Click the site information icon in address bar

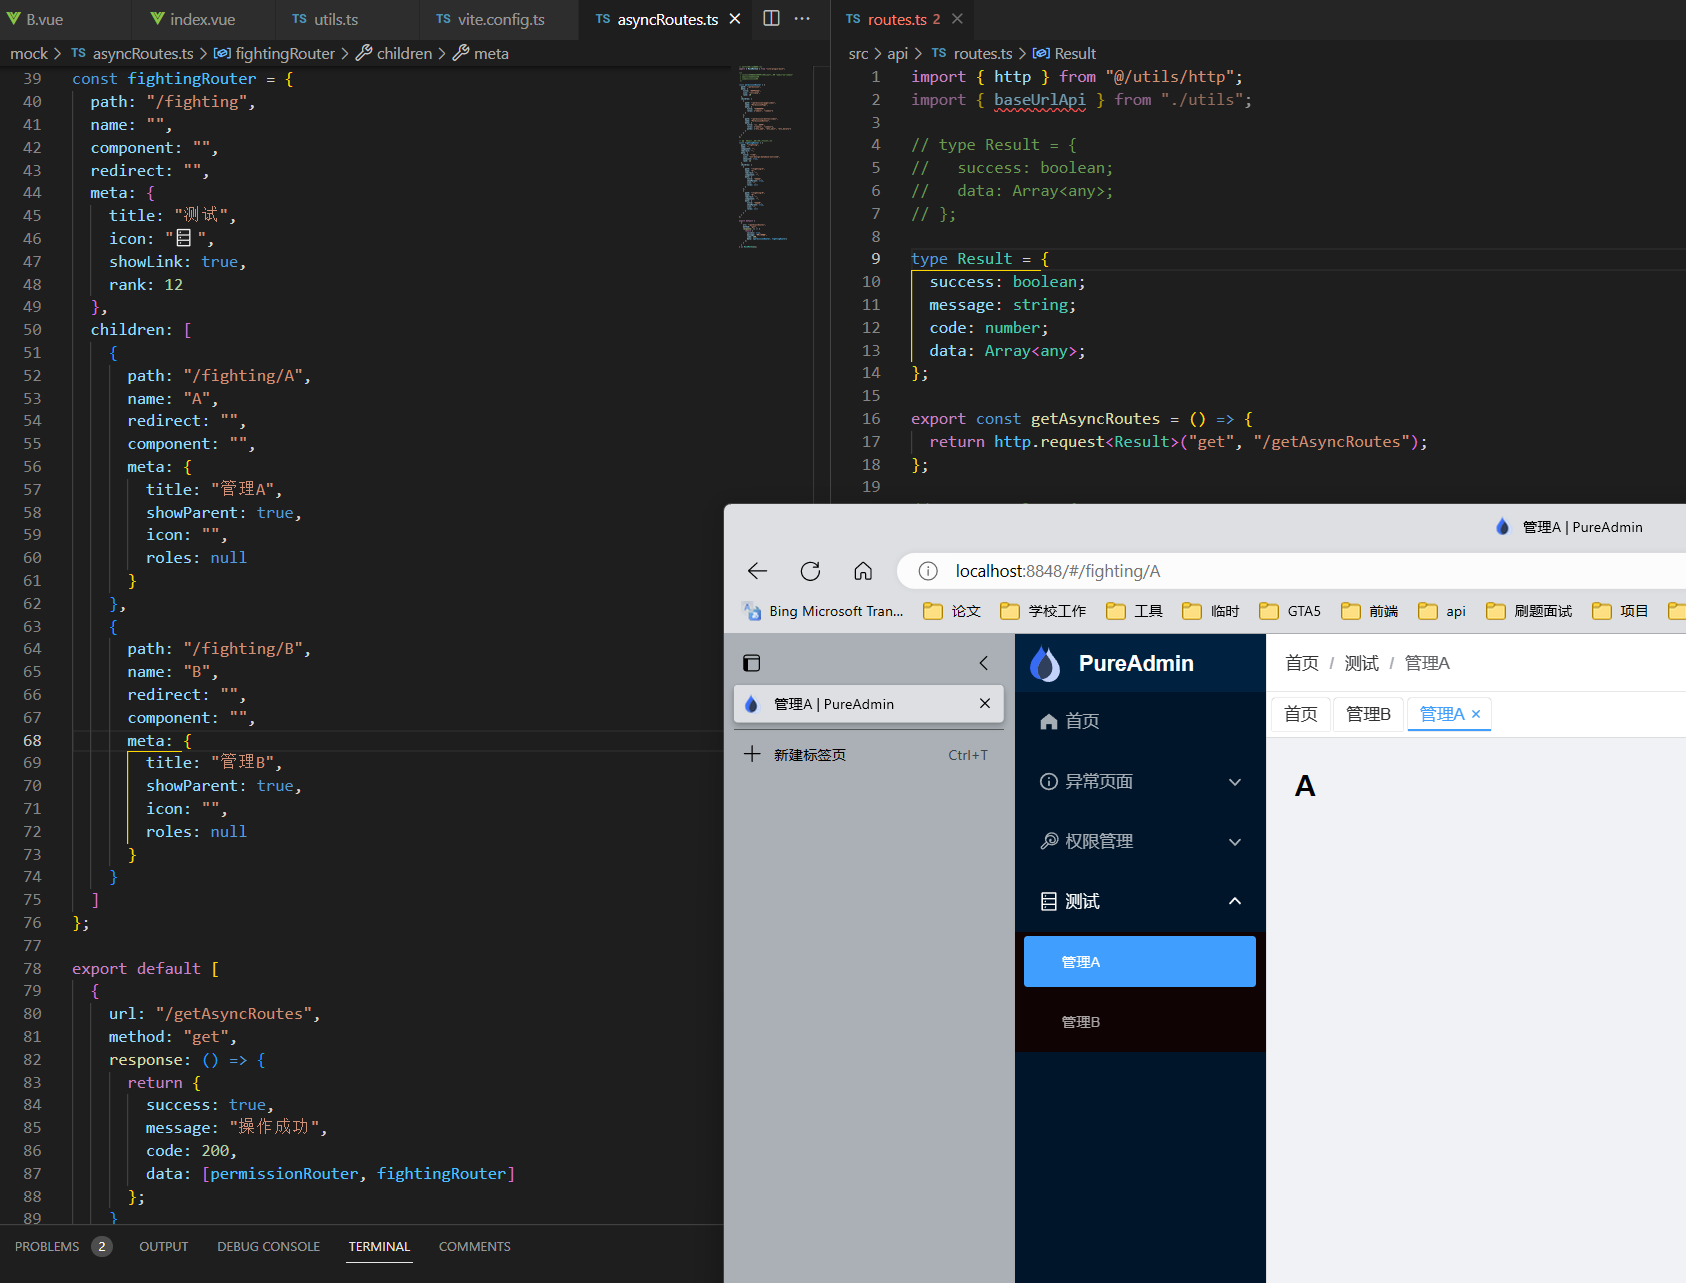click(928, 571)
